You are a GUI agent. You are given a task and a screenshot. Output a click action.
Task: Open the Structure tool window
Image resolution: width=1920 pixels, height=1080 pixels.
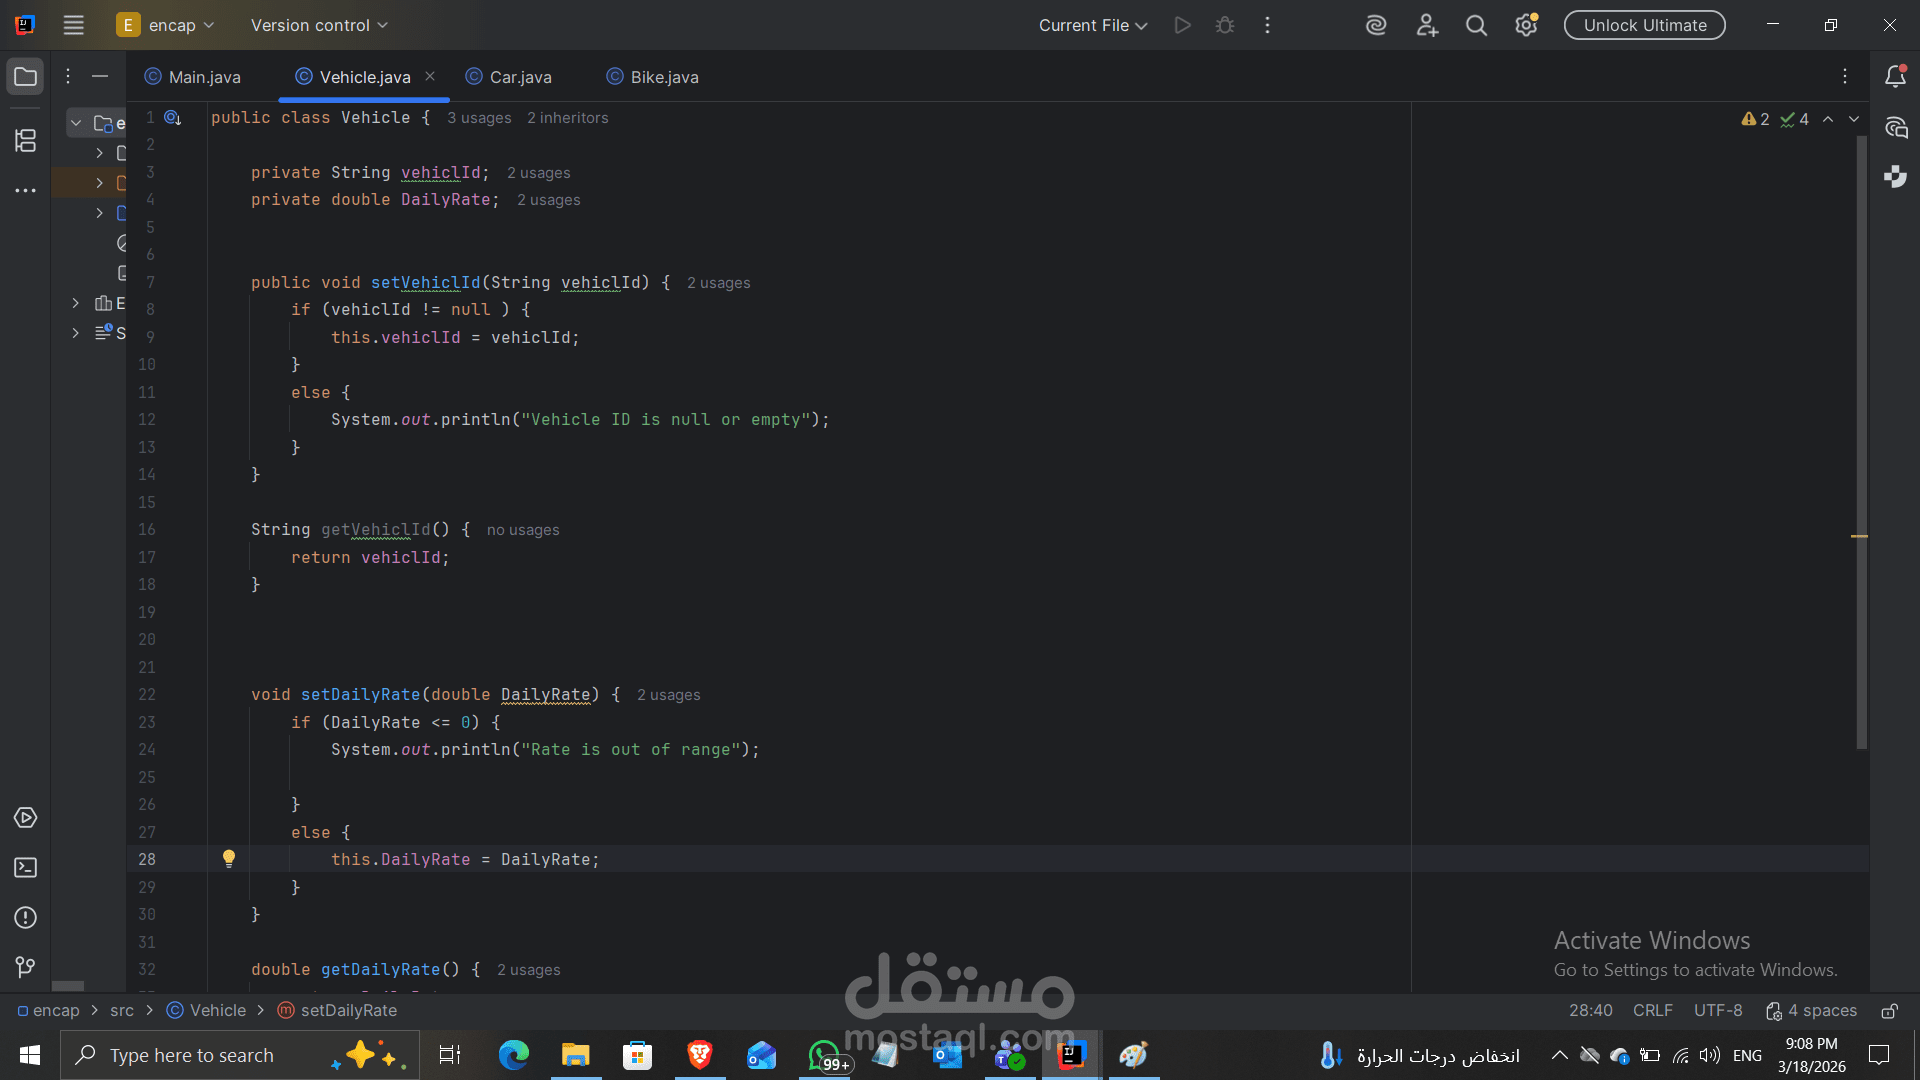pos(26,141)
